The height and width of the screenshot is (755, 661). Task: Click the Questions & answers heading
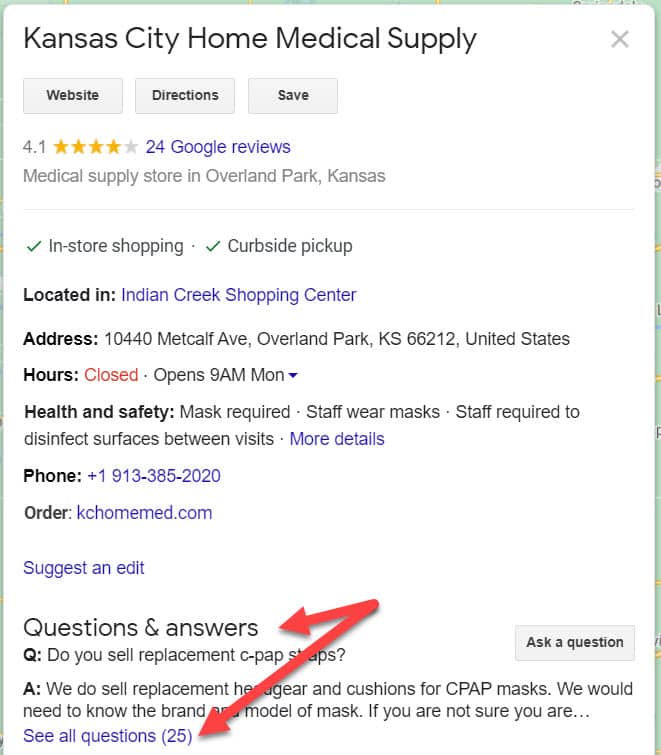[140, 627]
